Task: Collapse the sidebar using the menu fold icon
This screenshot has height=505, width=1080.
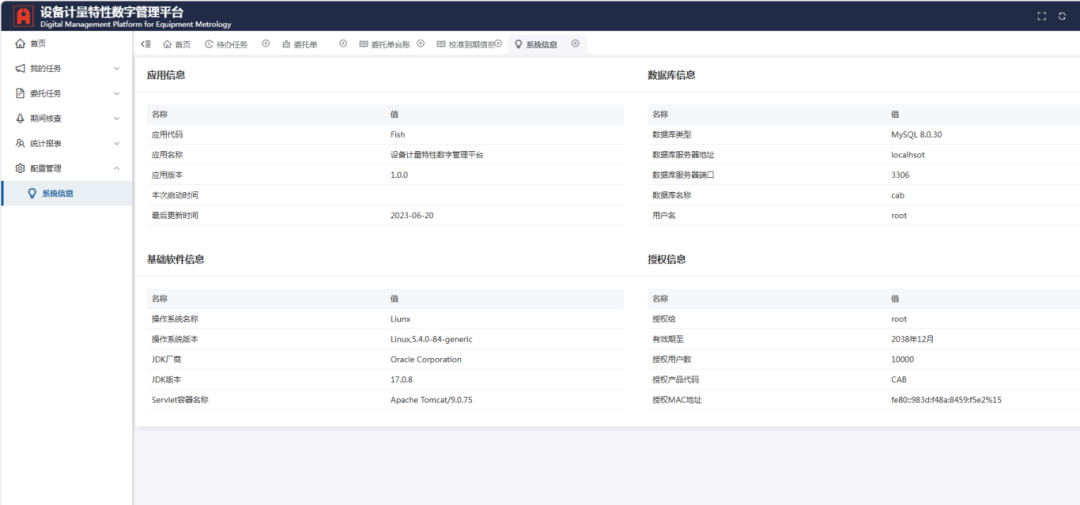Action: pyautogui.click(x=146, y=44)
